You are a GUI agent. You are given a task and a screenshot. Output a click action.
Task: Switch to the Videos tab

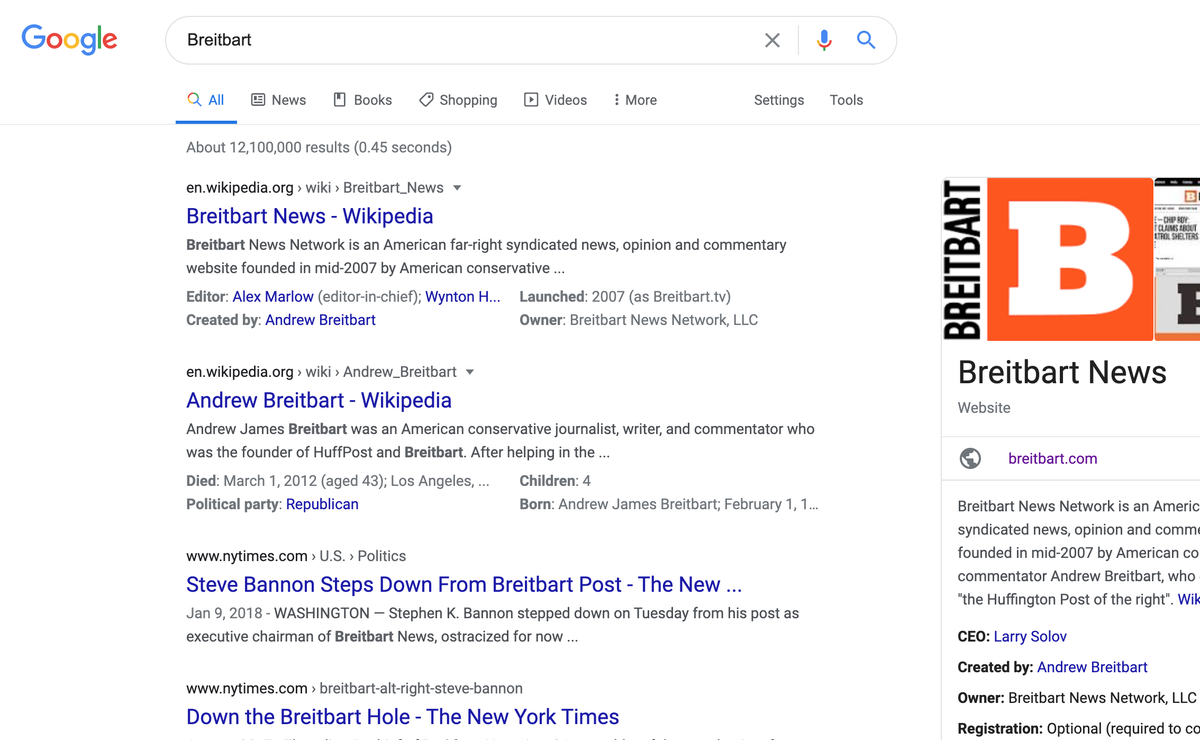555,100
